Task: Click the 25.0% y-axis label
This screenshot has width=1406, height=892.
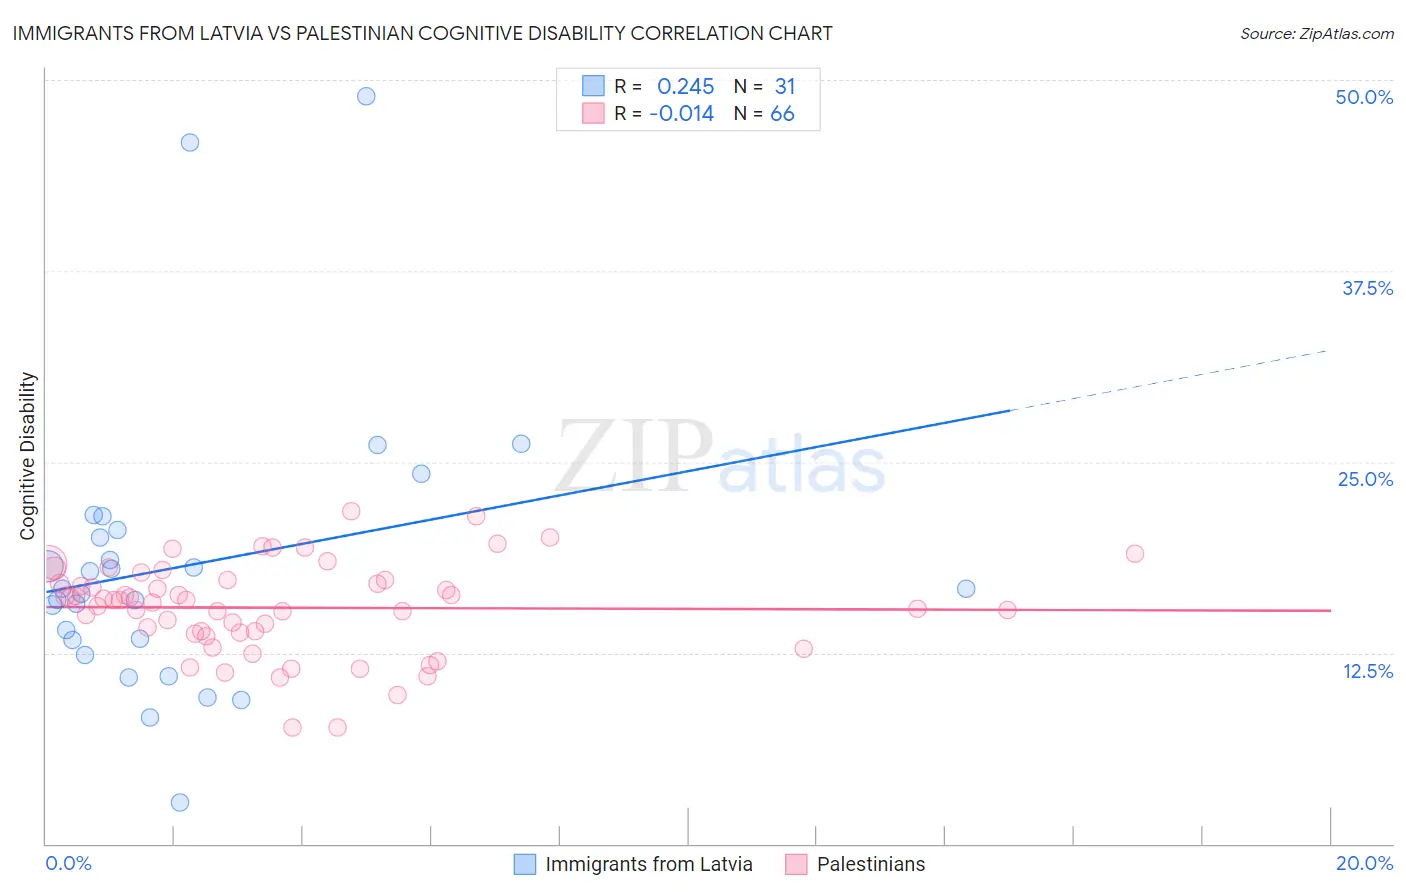Action: point(1365,479)
